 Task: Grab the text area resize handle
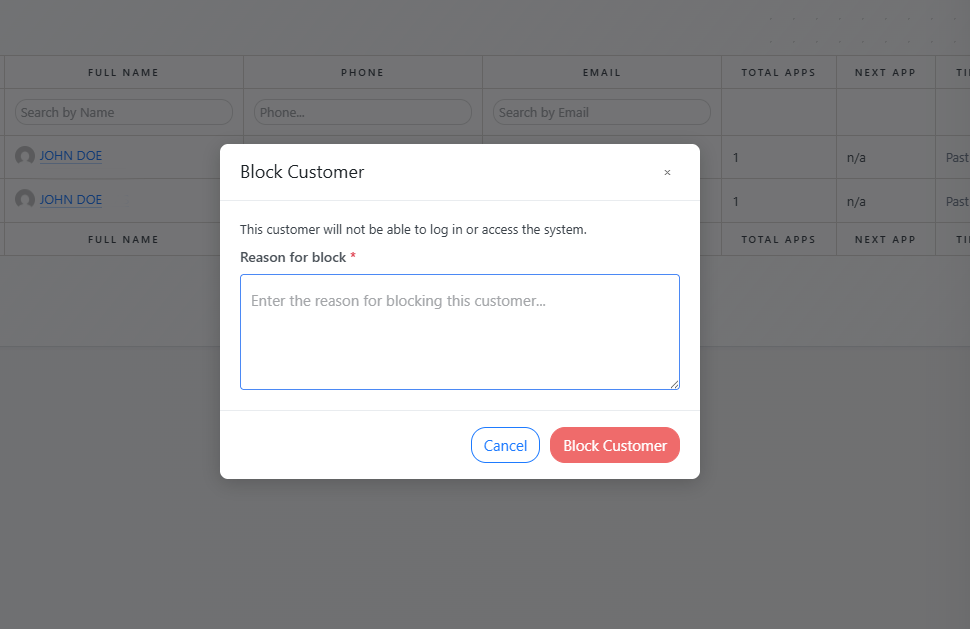tap(675, 384)
